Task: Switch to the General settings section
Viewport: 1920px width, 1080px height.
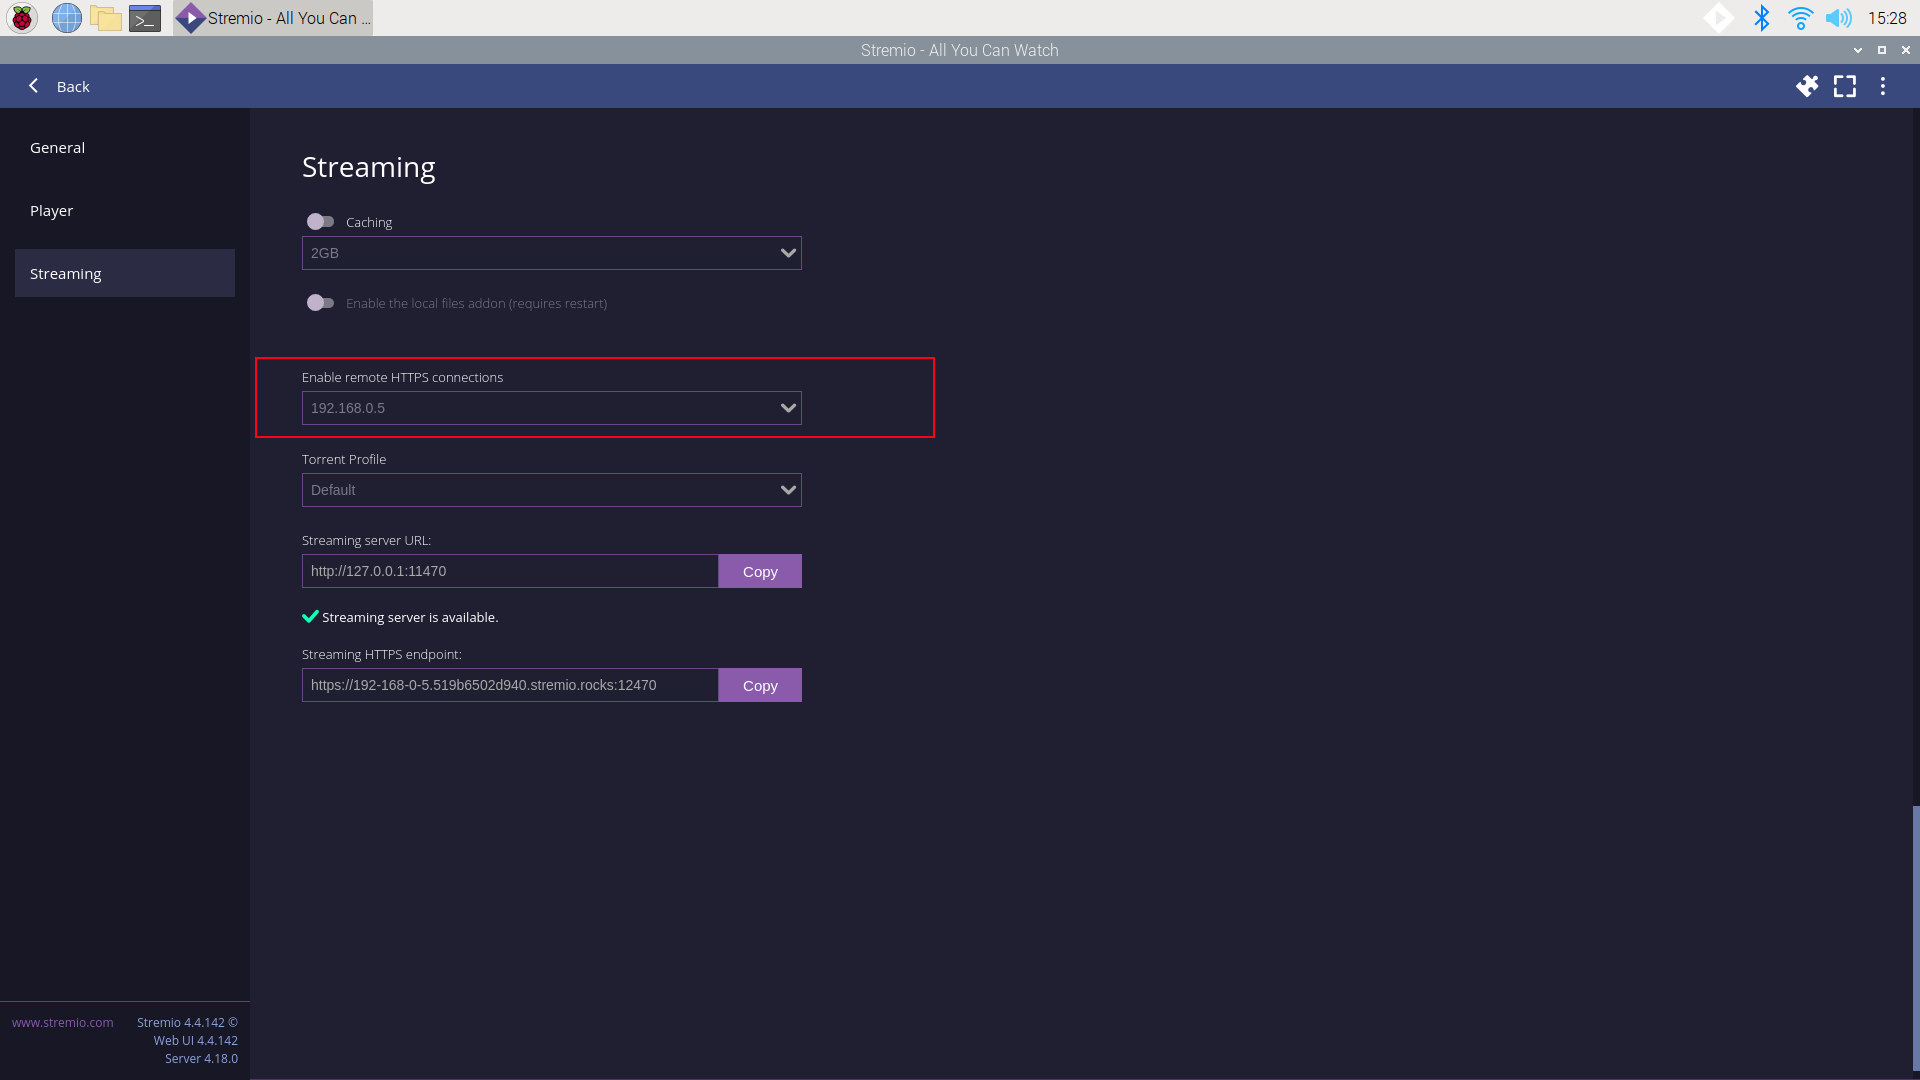Action: (125, 147)
